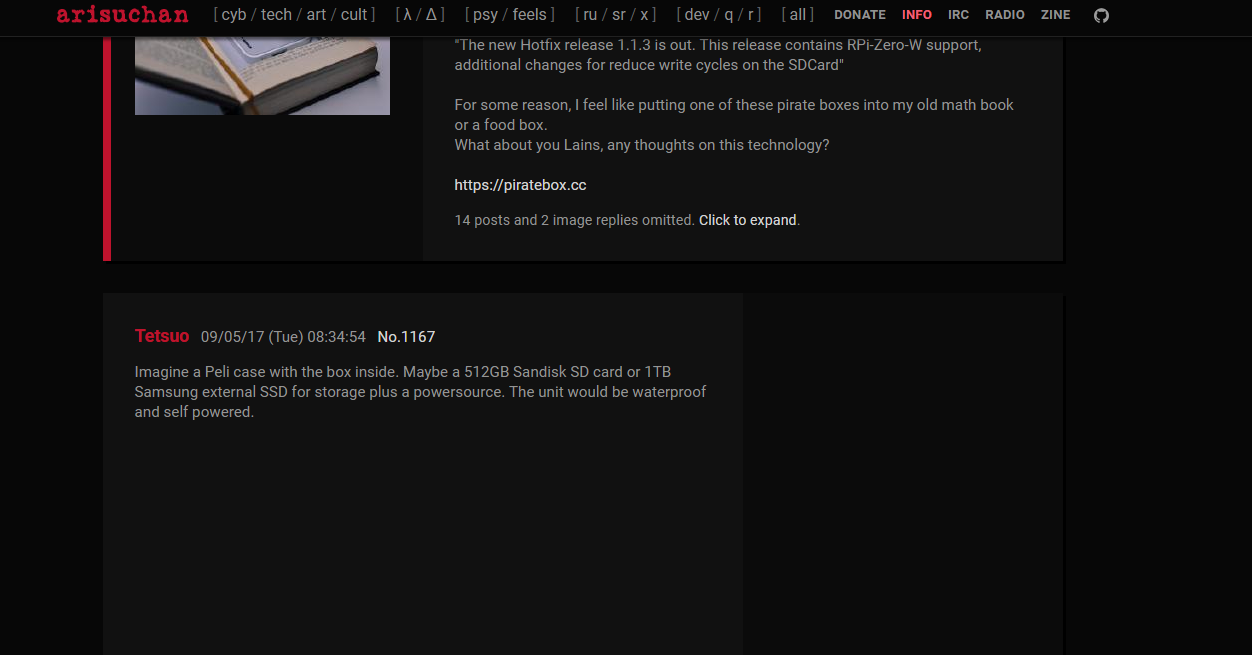Click the arisuchan site logo
This screenshot has width=1252, height=655.
coord(122,14)
